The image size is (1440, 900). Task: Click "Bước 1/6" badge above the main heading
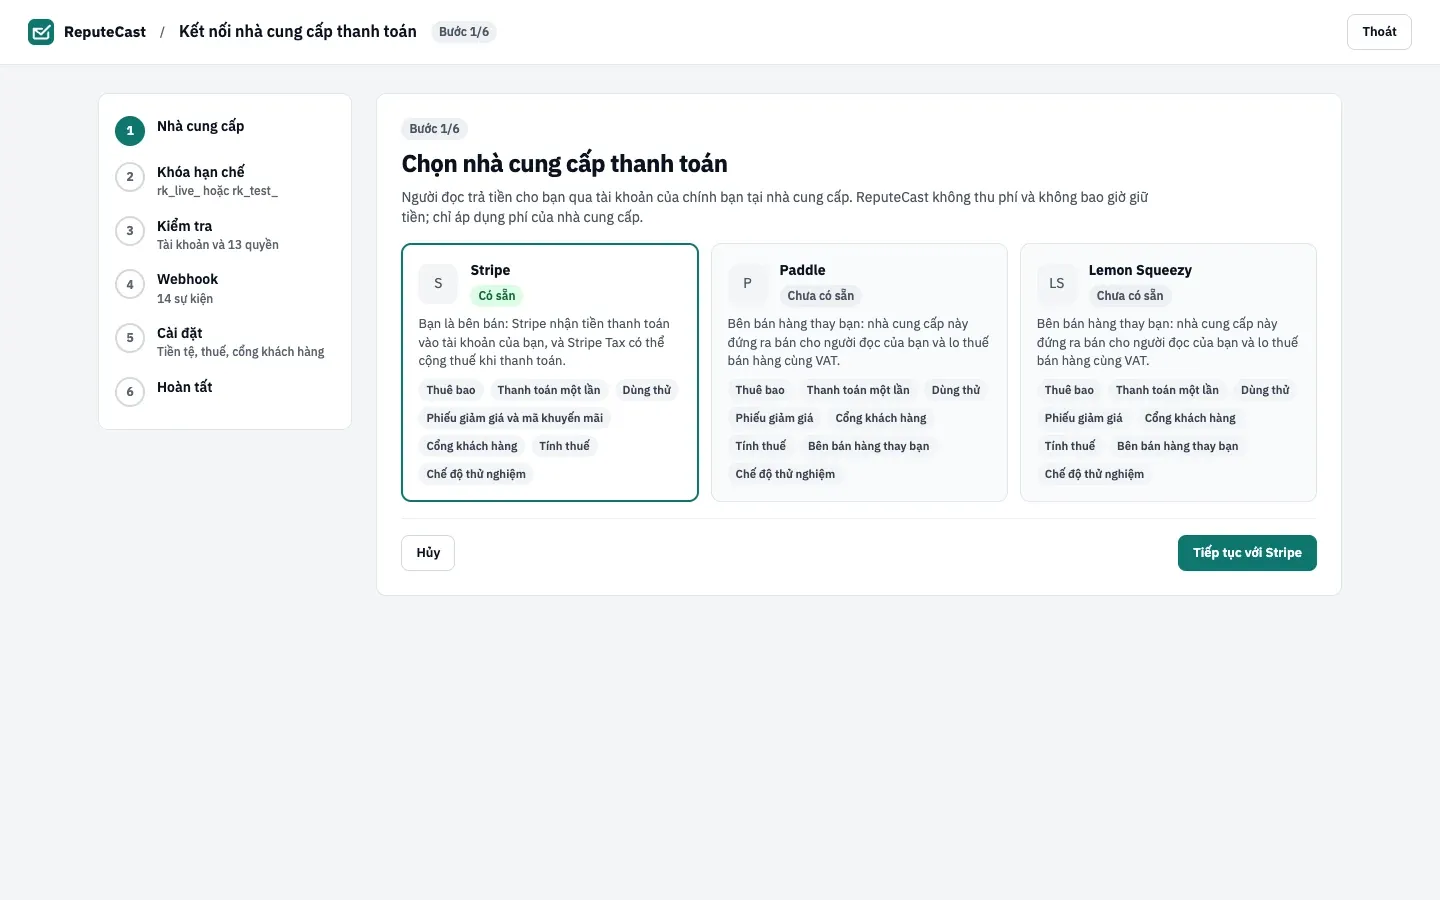[434, 129]
